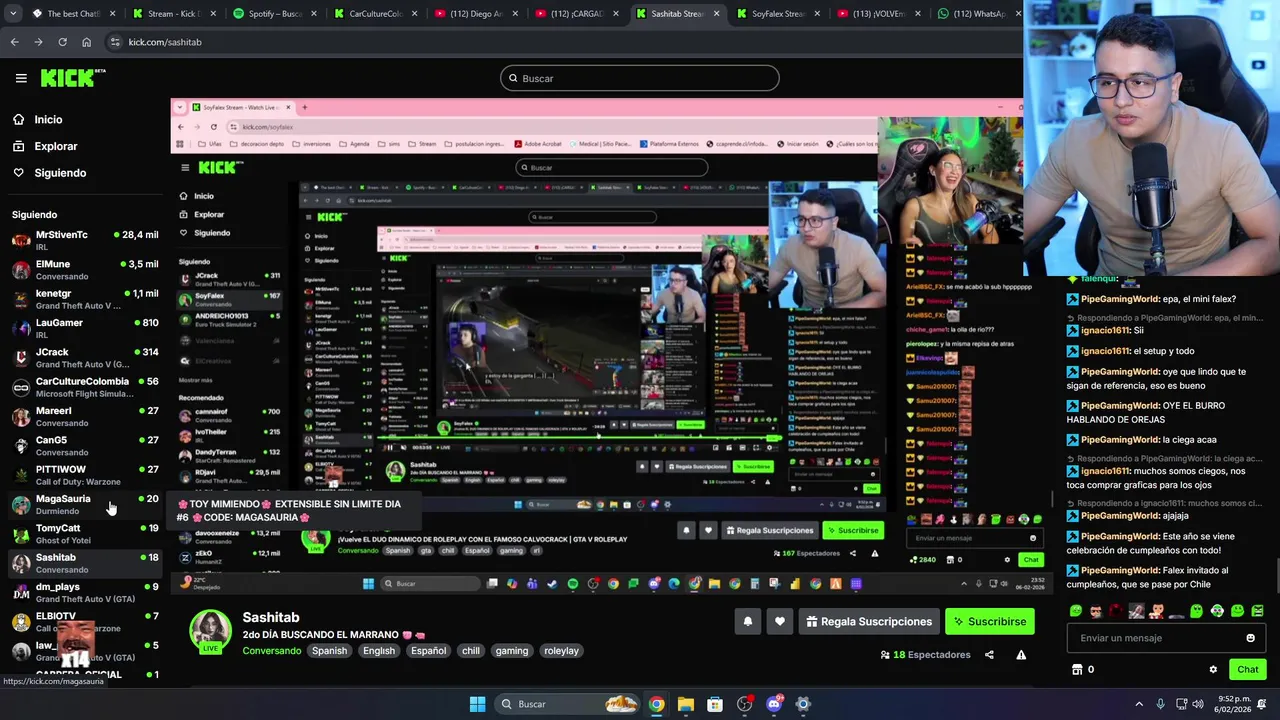Open dm_plays channel in following list
The width and height of the screenshot is (1280, 720).
click(x=84, y=592)
